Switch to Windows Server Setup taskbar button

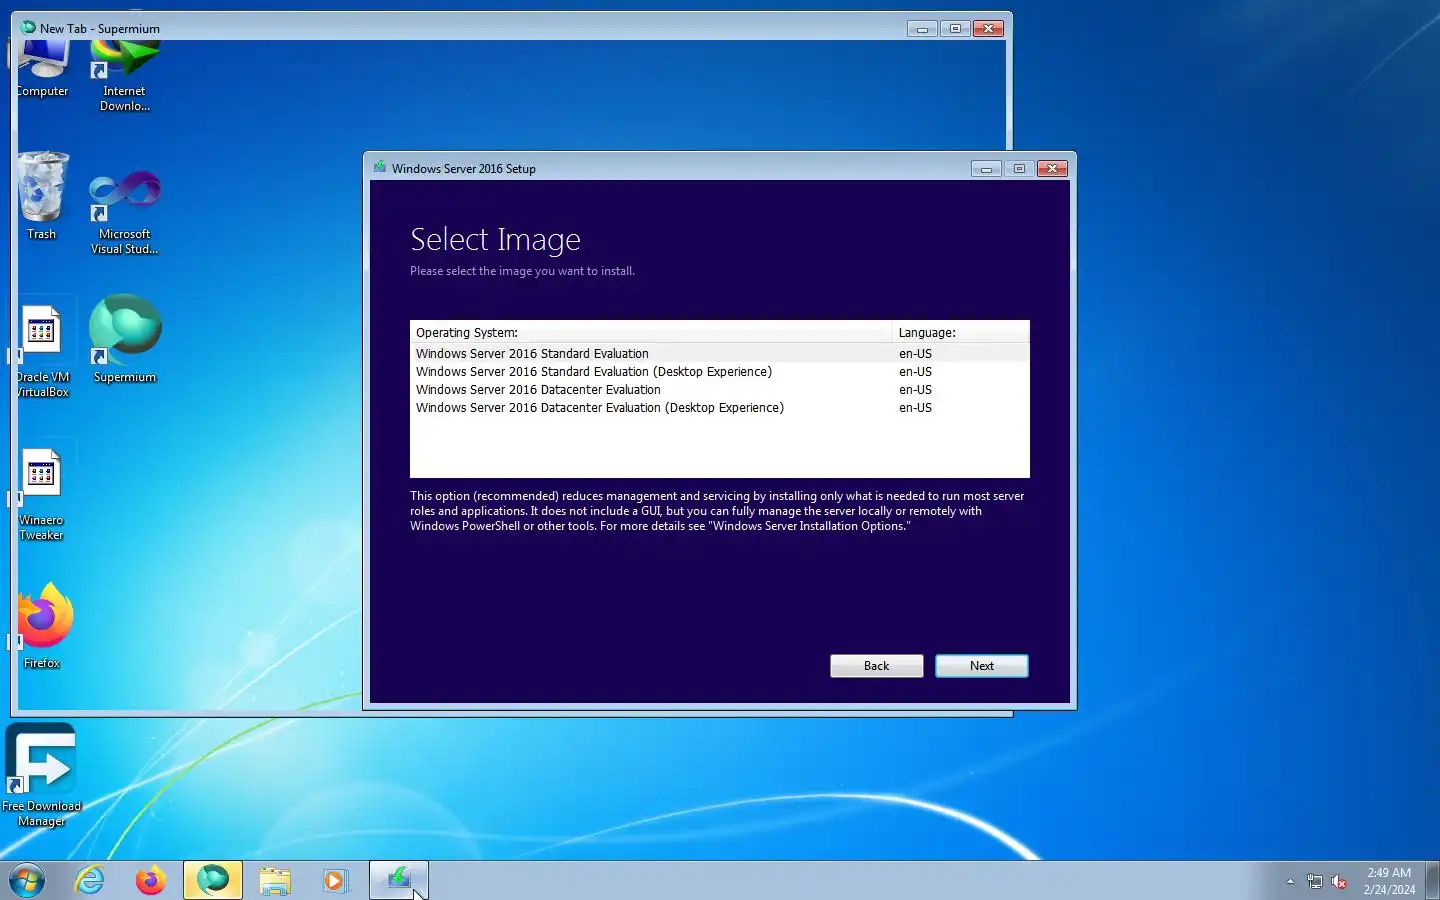pyautogui.click(x=399, y=880)
